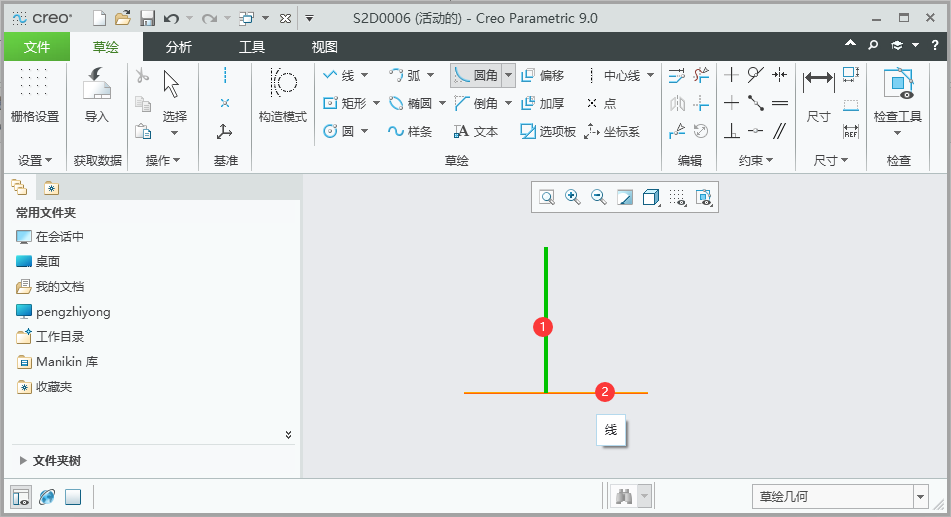Apply the parallel constraint icon
951x517 pixels.
pyautogui.click(x=779, y=131)
